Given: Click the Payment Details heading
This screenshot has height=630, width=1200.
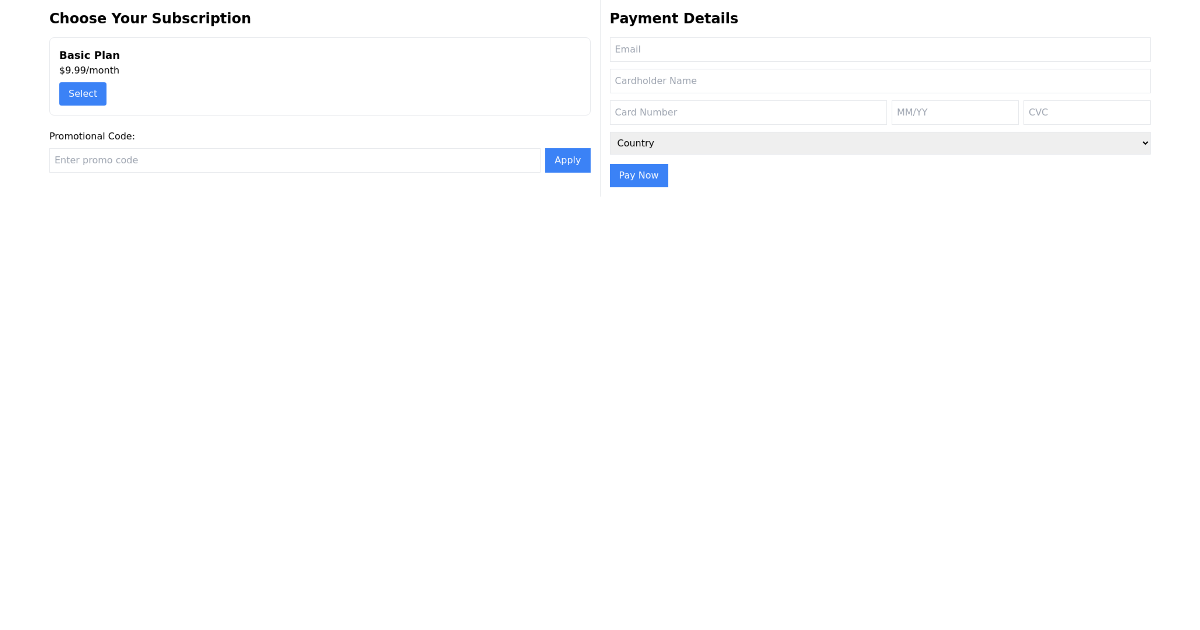Looking at the screenshot, I should tap(674, 18).
